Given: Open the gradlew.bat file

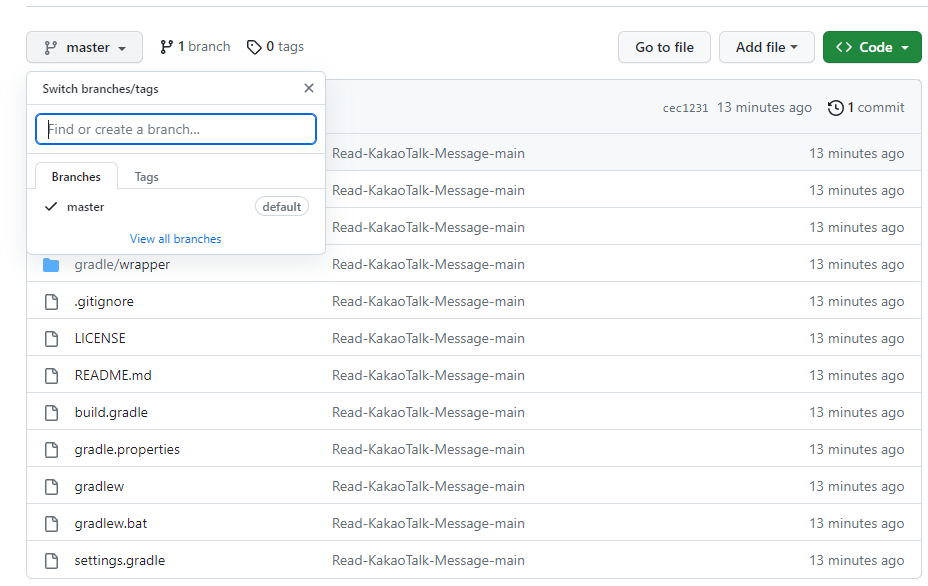Looking at the screenshot, I should point(111,523).
